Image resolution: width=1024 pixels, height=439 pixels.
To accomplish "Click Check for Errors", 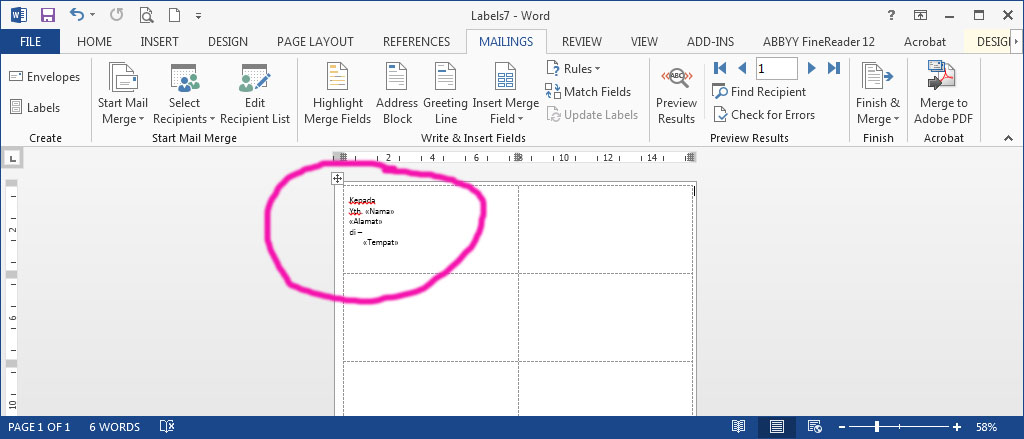I will tap(764, 115).
